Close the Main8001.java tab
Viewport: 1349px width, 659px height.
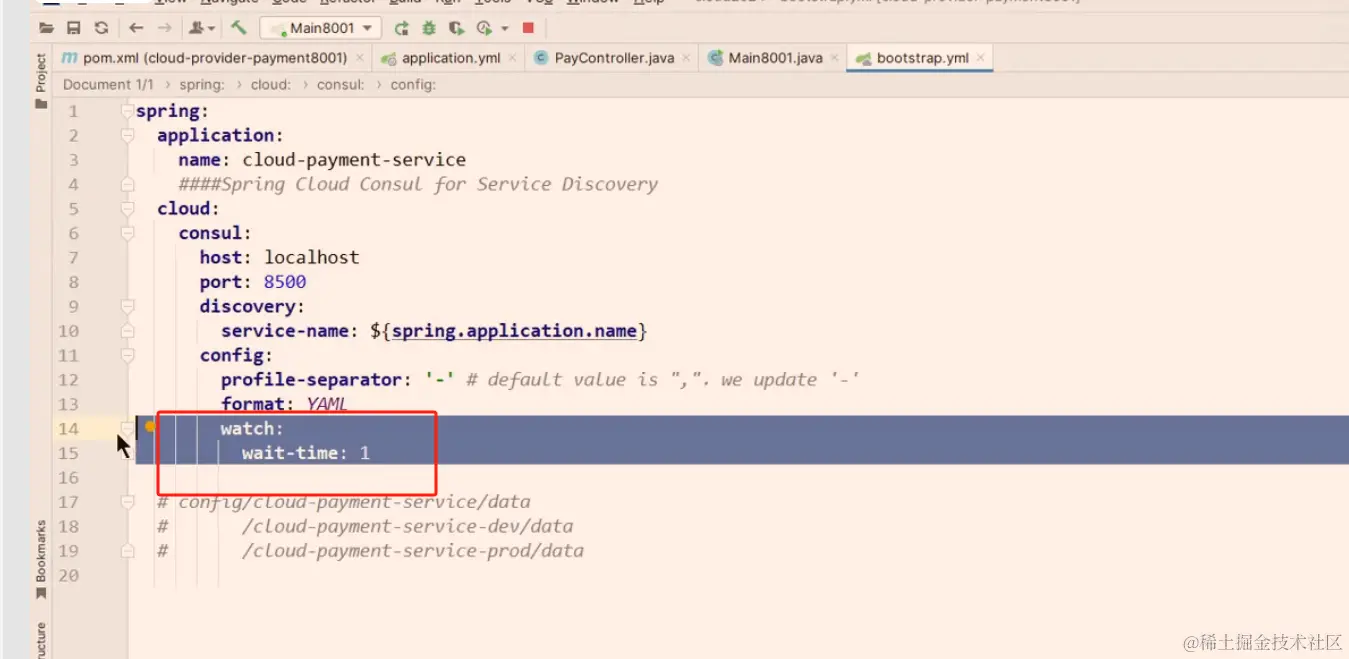(x=835, y=58)
